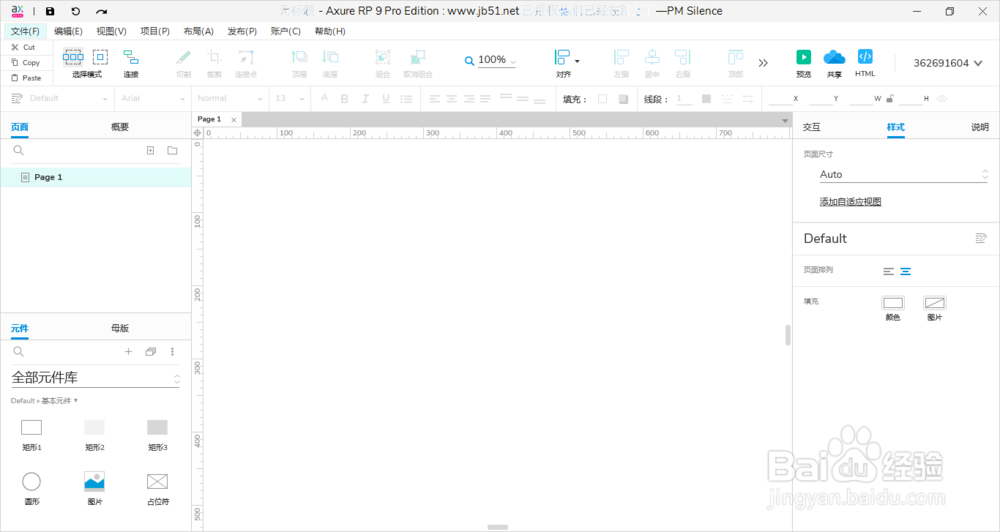Click the W width input field

[x=860, y=98]
